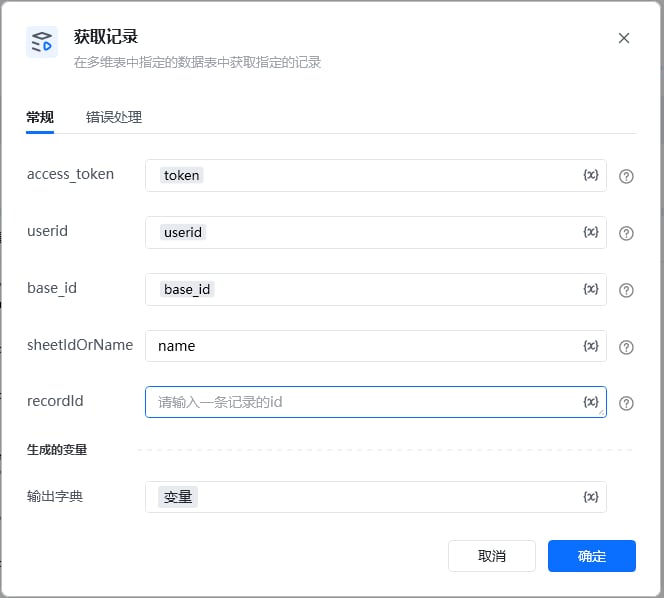Open variable picker {x} for recordId field
Screen dimensions: 664x598
(591, 401)
